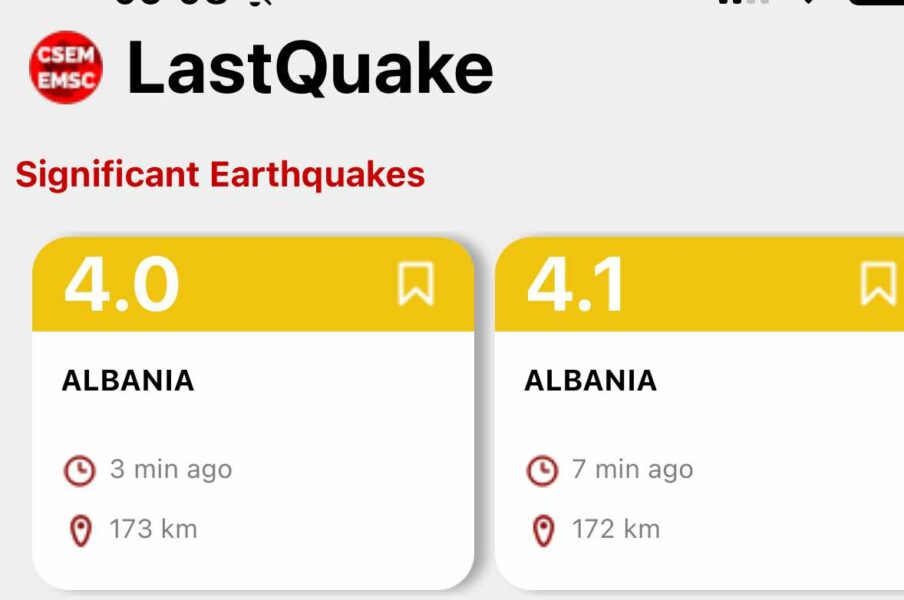The height and width of the screenshot is (600, 904).
Task: Select the Significant Earthquakes heading
Action: [220, 175]
